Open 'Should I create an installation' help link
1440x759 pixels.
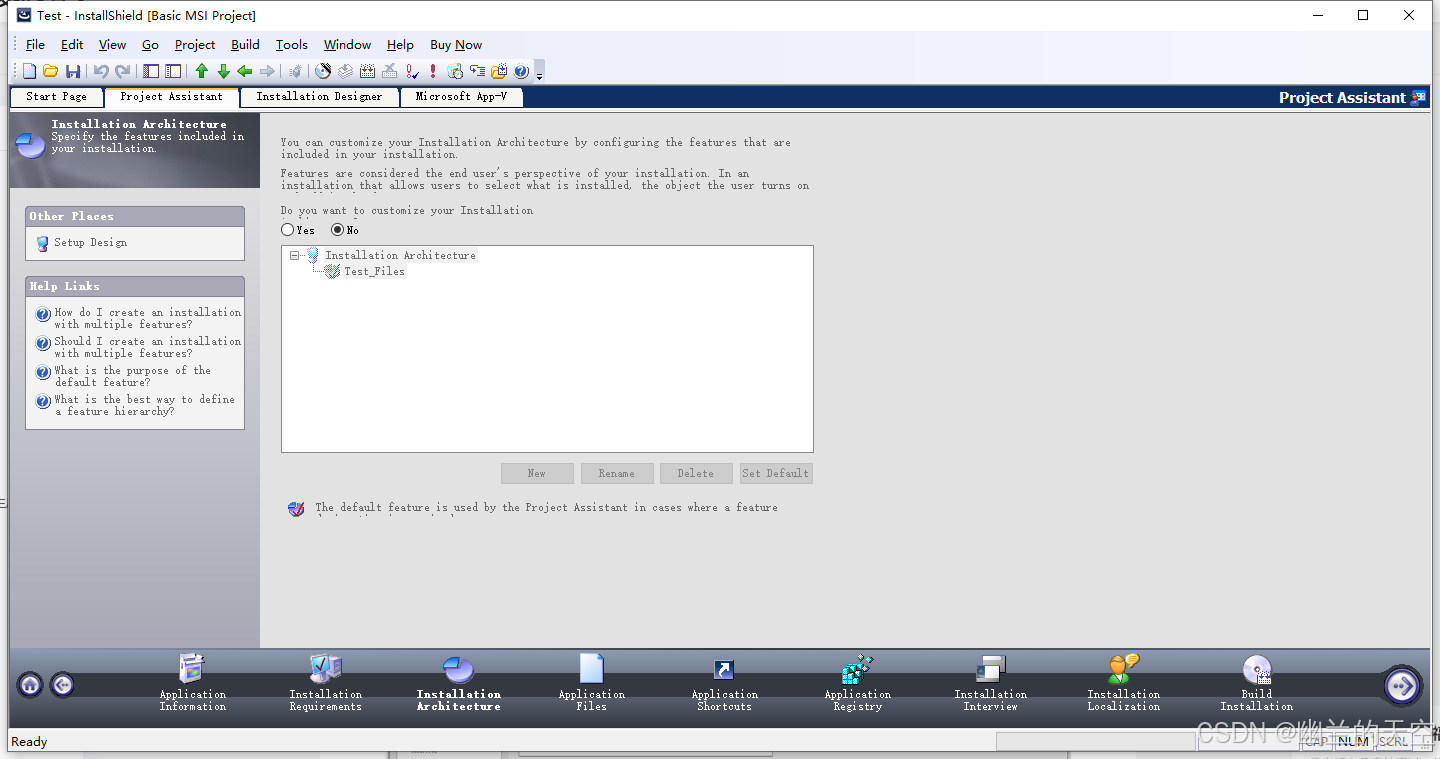tap(147, 347)
